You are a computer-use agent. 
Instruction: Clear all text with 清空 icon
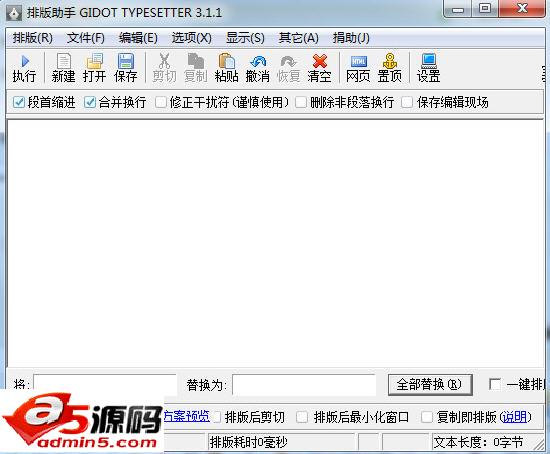pos(320,68)
